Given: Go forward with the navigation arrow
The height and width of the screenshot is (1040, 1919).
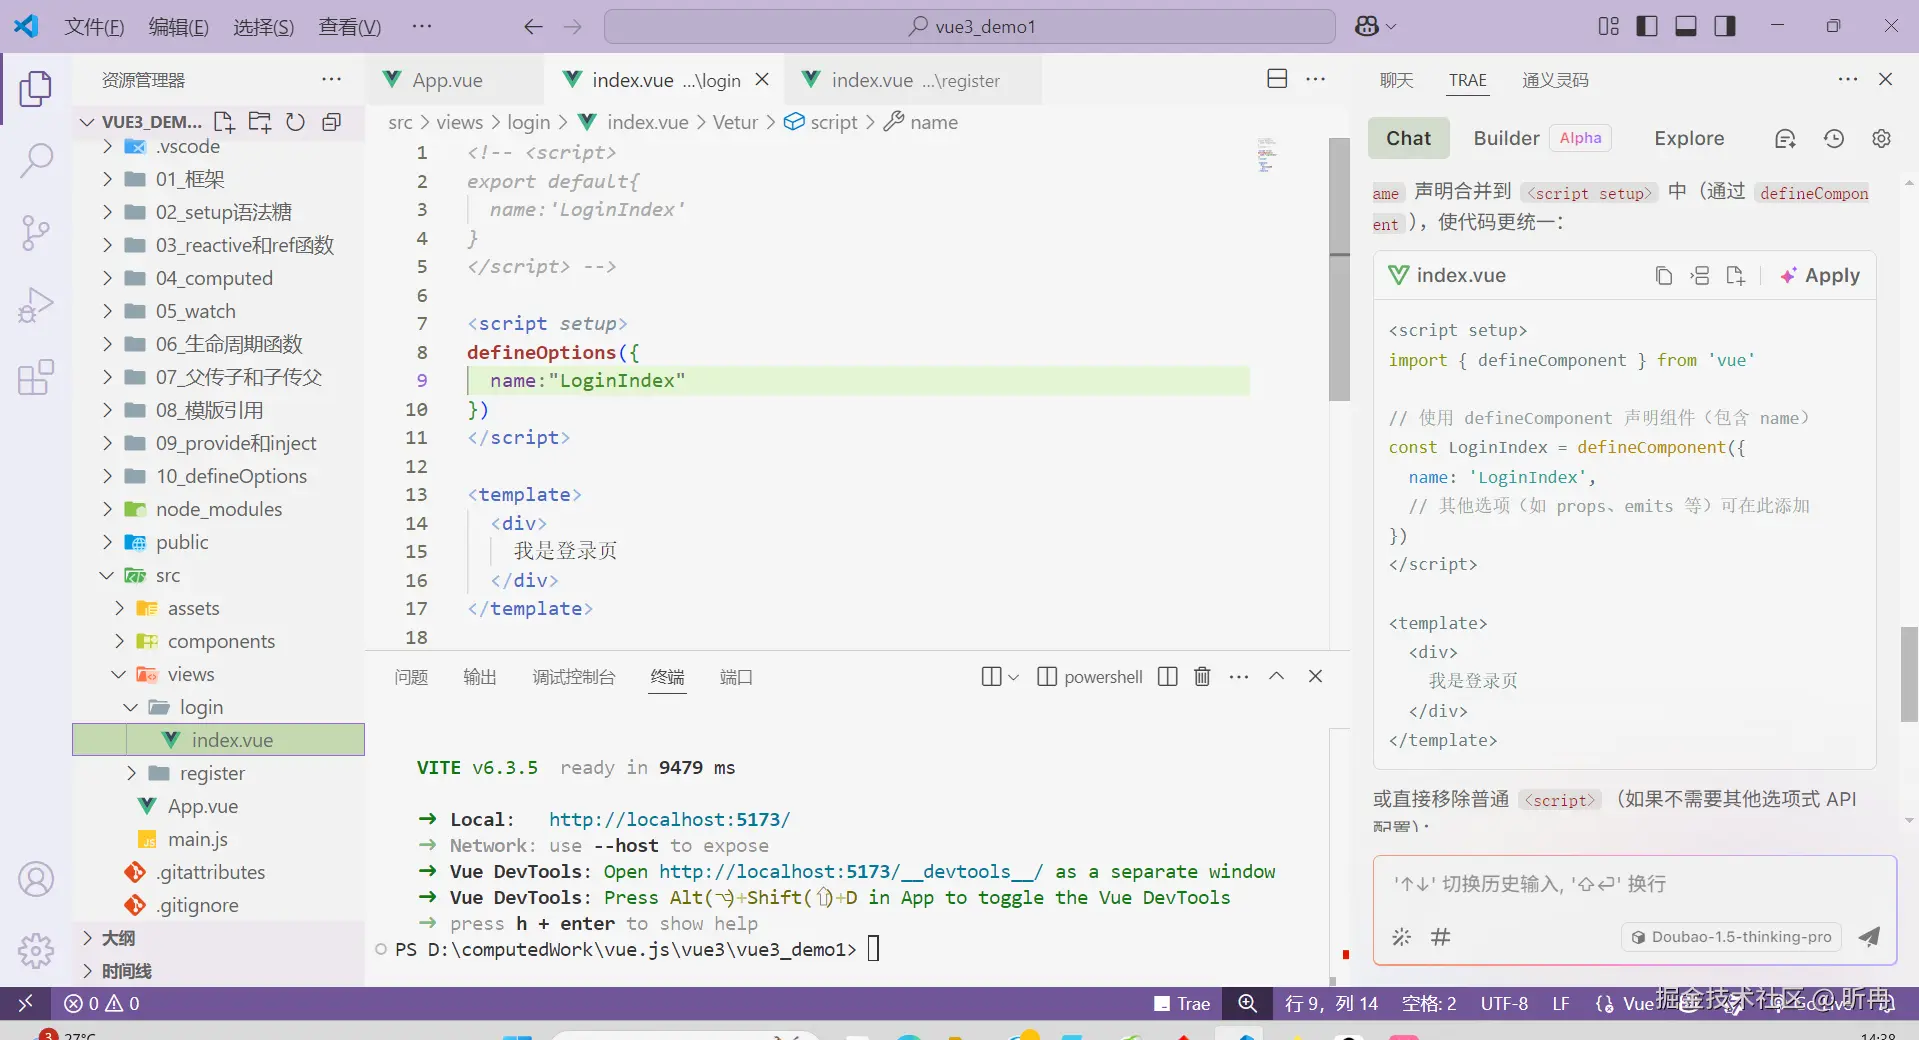Looking at the screenshot, I should (573, 27).
